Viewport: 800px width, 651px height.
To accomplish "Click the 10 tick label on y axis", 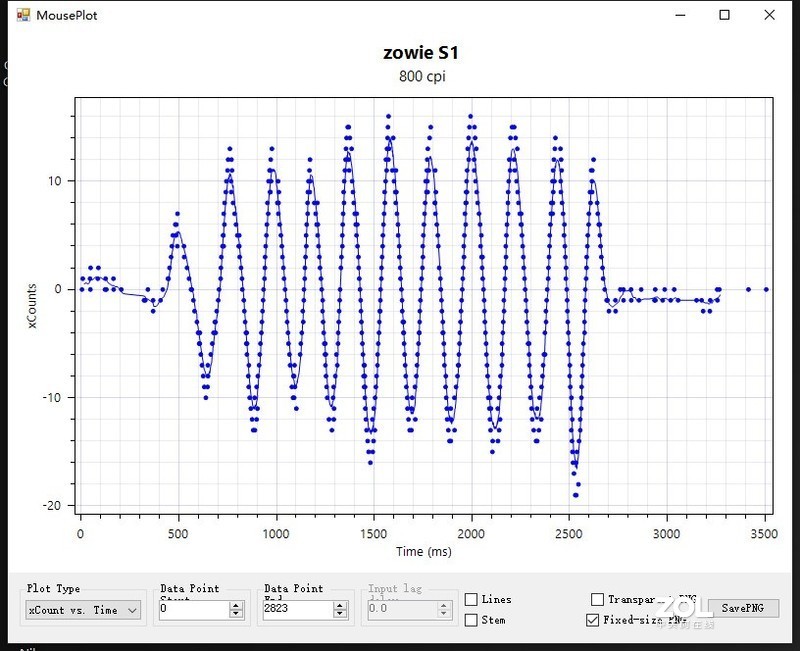I will 54,181.
